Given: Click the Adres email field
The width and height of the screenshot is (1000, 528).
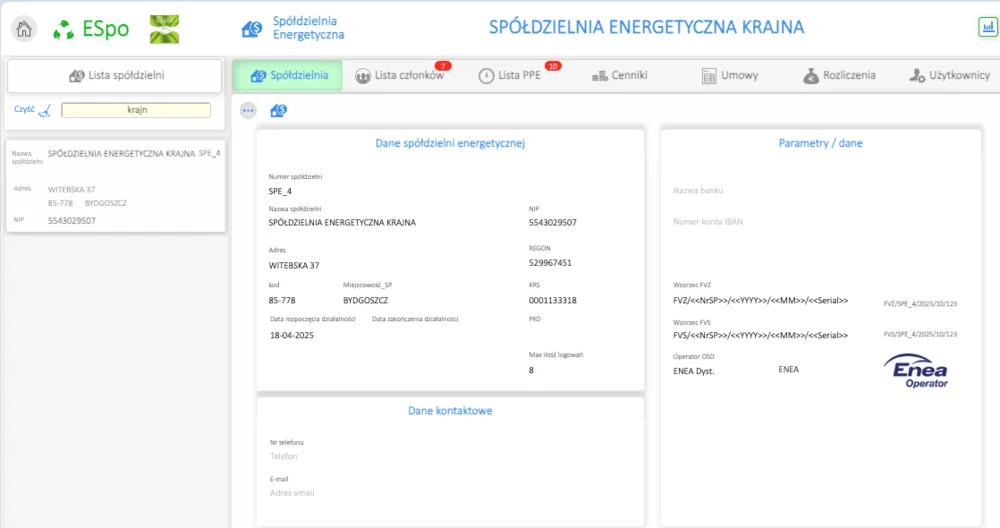Looking at the screenshot, I should tap(292, 493).
